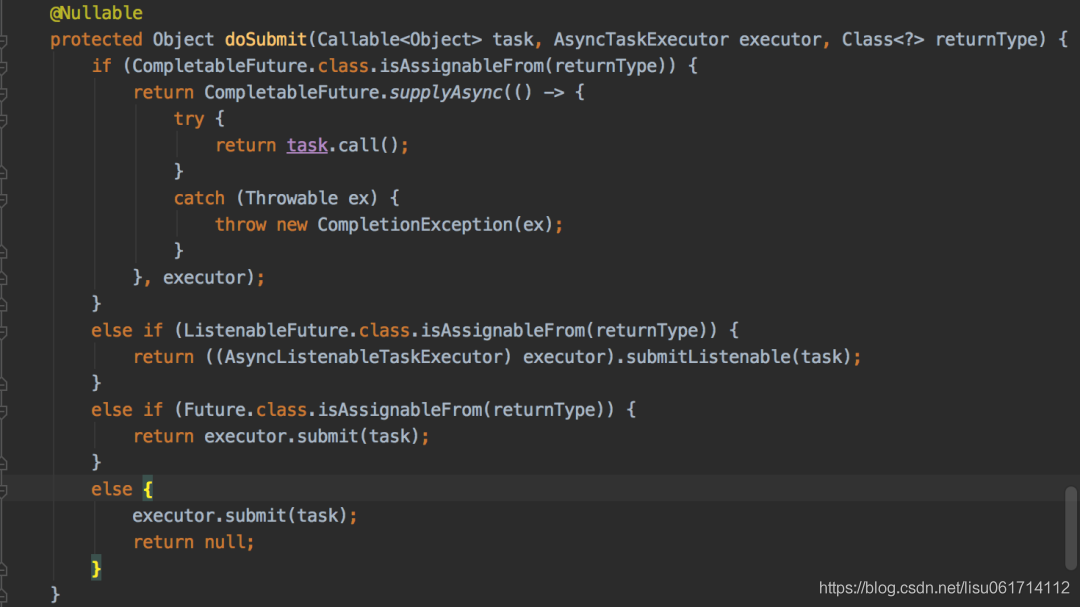
Task: Click 'Callable<Object>' parameter type
Action: [x=399, y=39]
